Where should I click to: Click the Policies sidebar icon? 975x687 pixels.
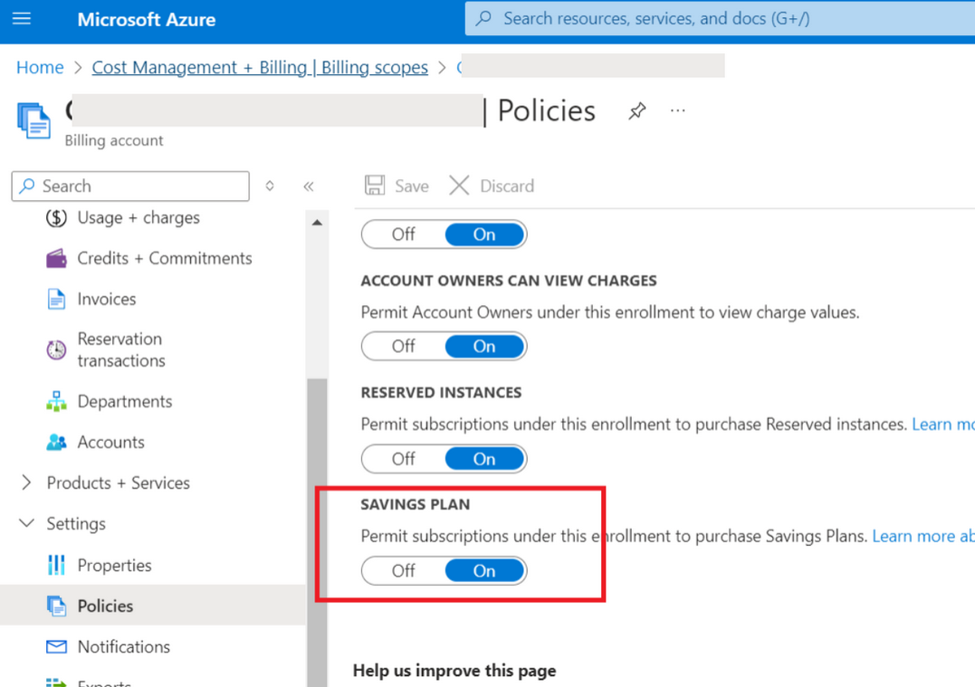[56, 606]
